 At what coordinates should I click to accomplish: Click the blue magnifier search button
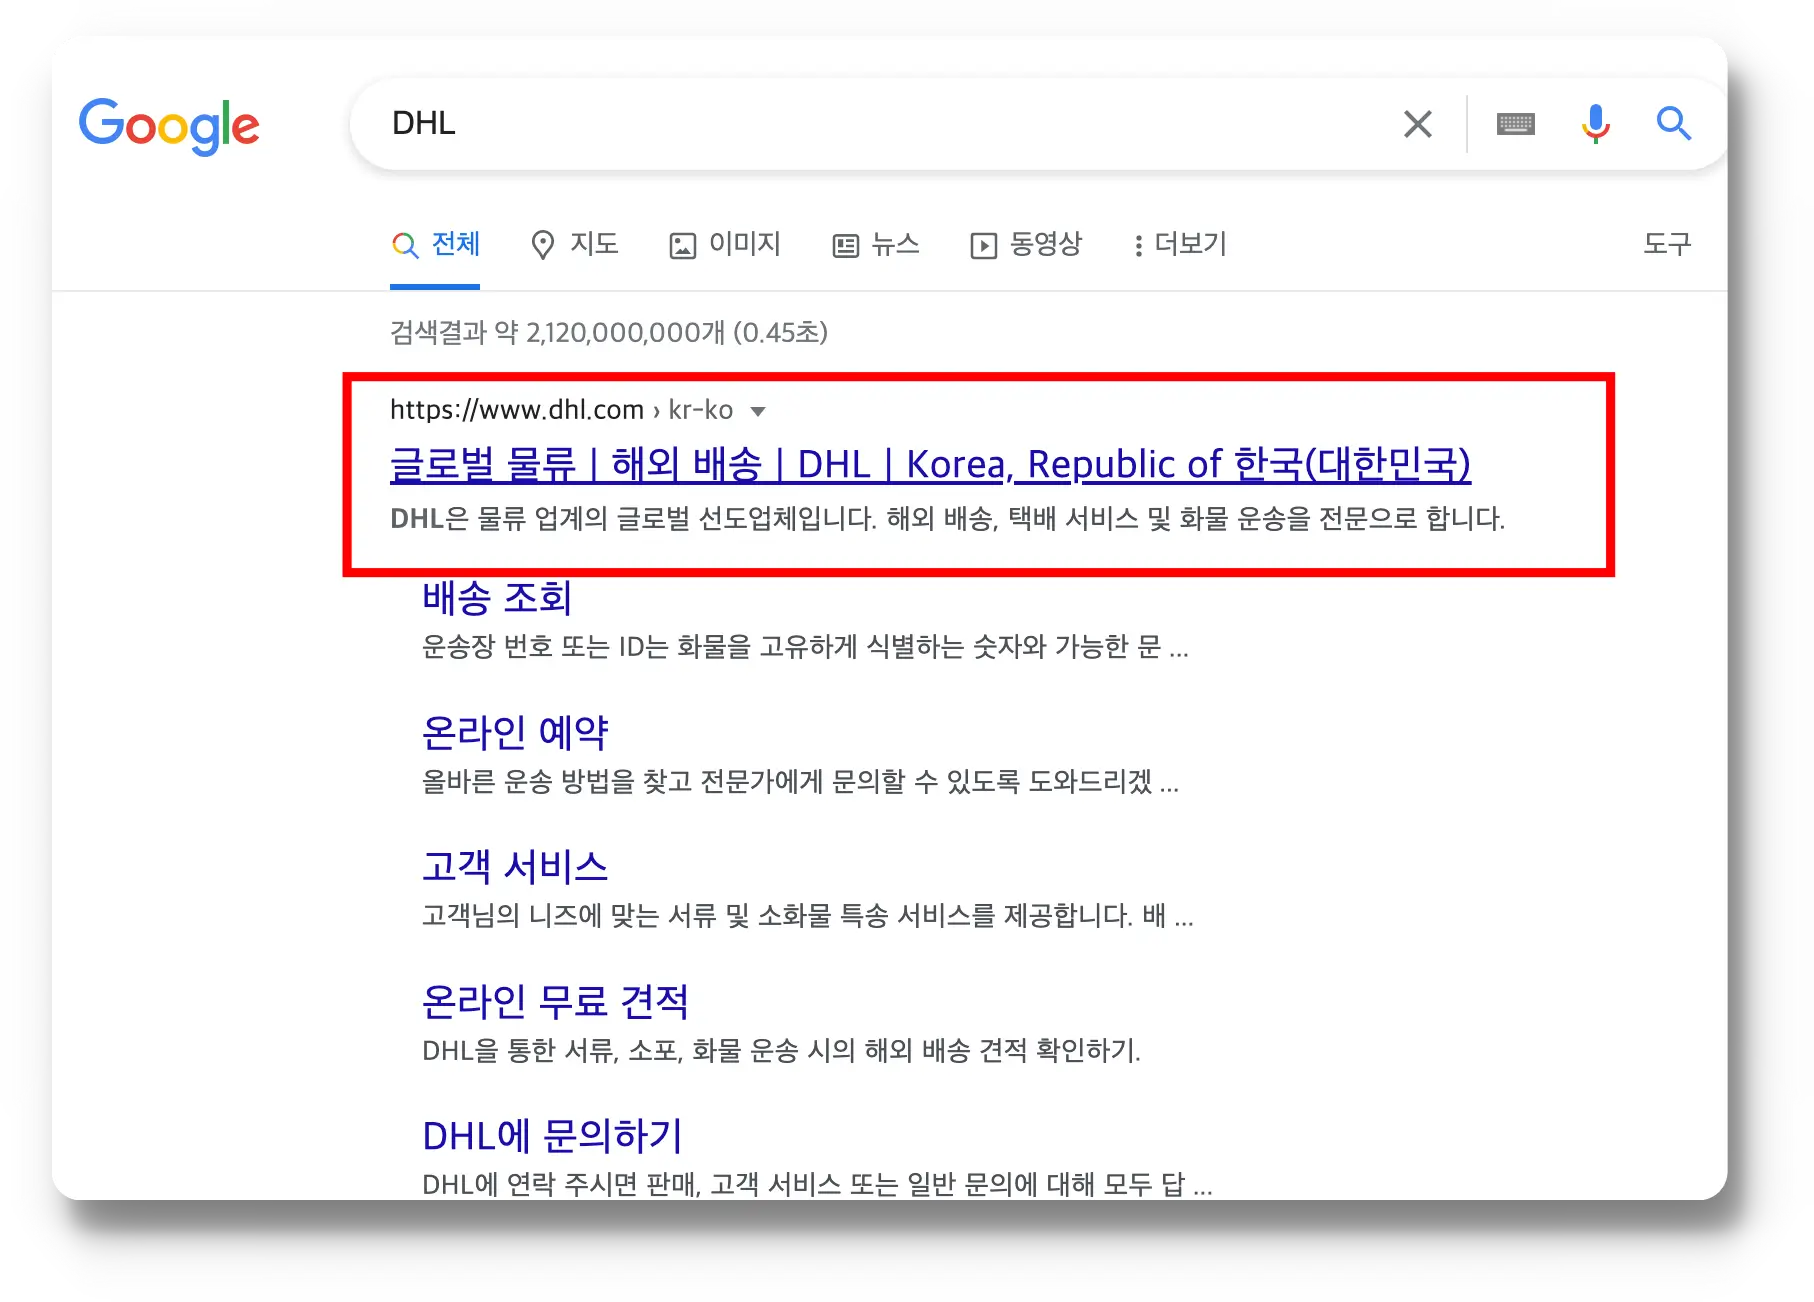coord(1673,124)
